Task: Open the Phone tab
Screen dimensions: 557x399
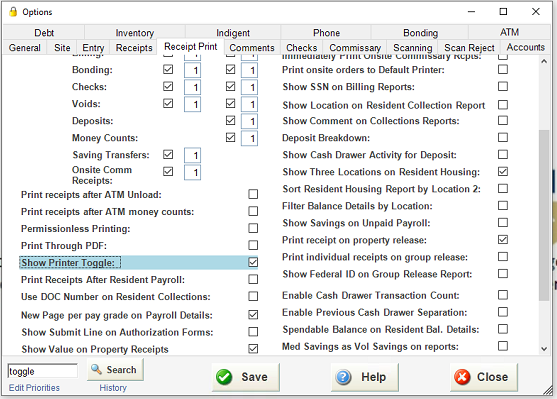Action: tap(326, 33)
